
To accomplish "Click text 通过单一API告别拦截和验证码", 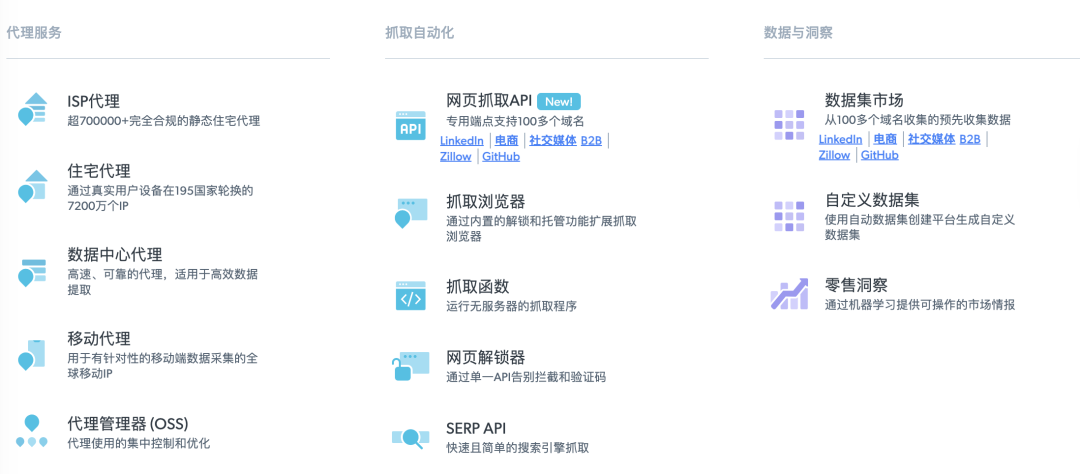I will tap(526, 377).
